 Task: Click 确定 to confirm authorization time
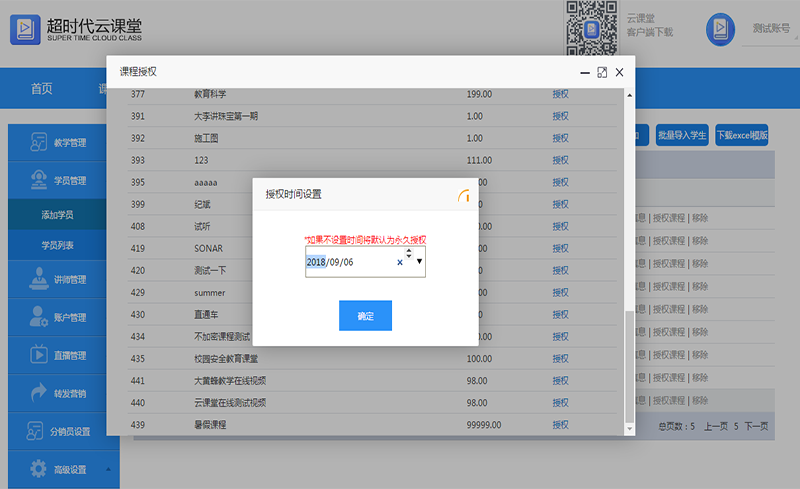[365, 316]
